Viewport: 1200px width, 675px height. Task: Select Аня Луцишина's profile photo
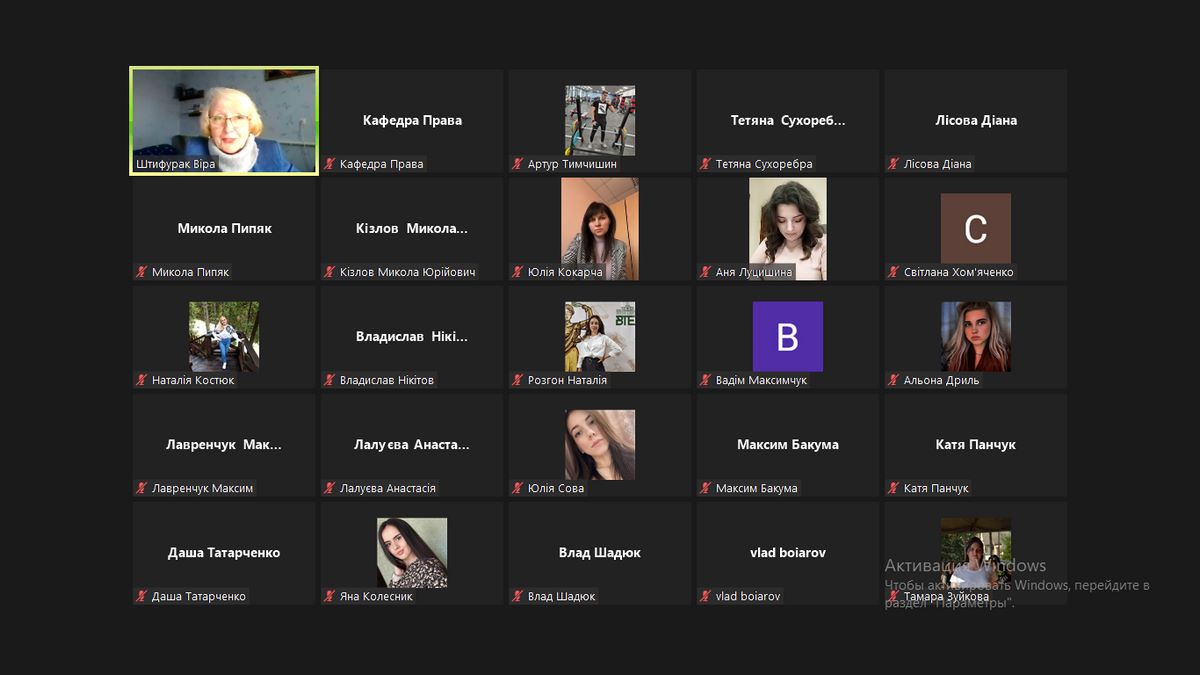pos(787,228)
